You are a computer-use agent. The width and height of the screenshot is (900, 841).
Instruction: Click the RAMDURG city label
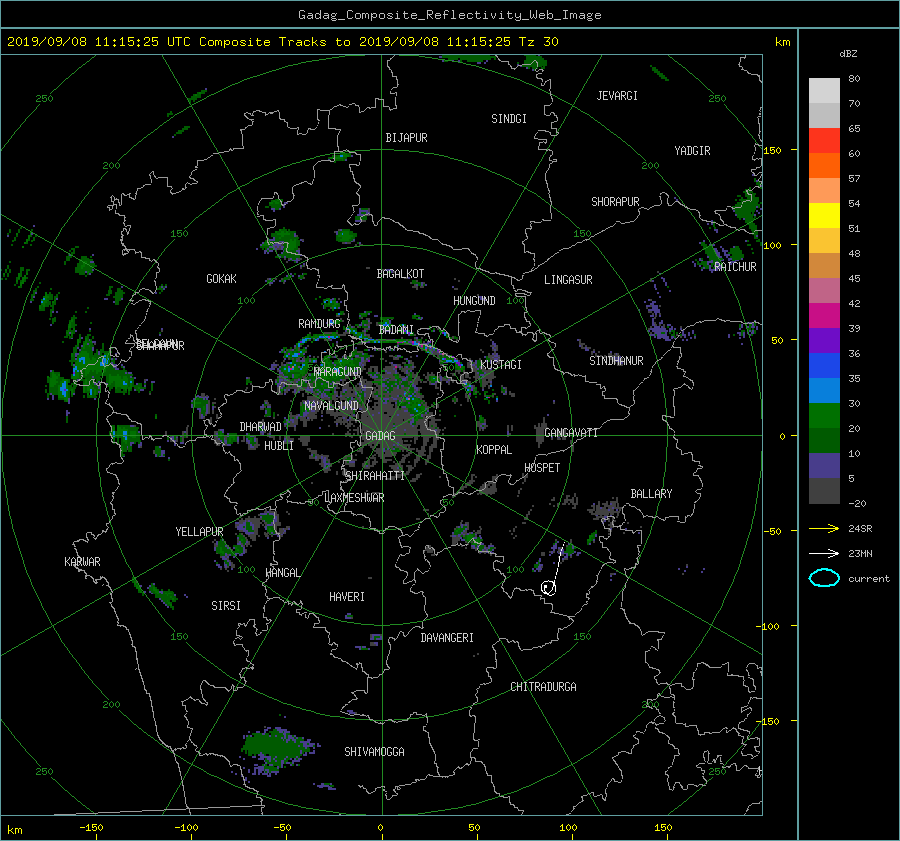coord(319,324)
